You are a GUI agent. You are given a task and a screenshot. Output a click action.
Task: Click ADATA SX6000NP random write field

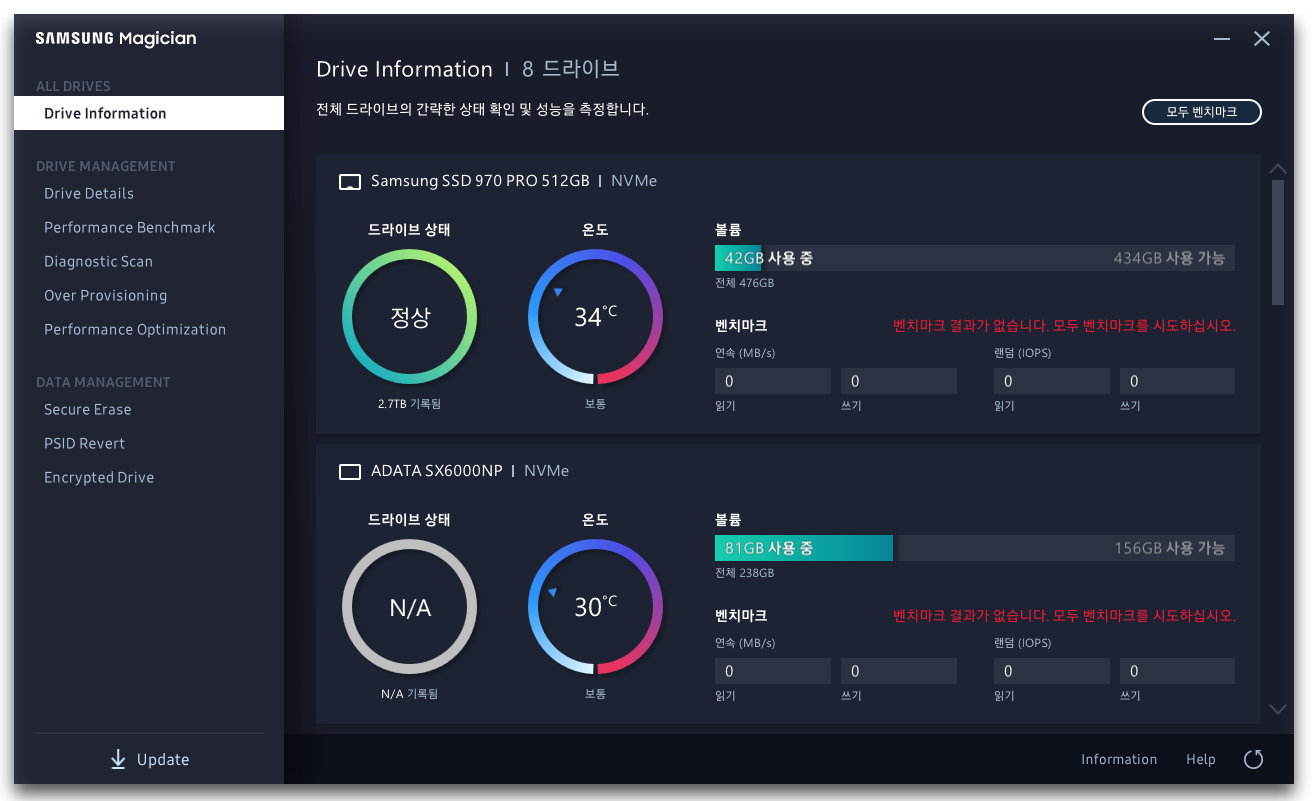coord(1177,671)
